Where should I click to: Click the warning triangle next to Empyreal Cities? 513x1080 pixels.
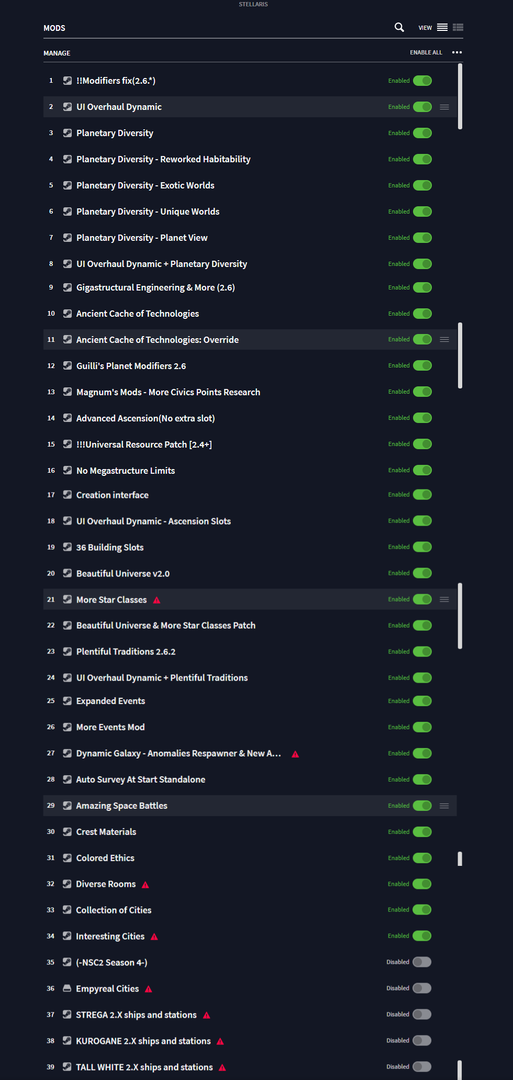pyautogui.click(x=148, y=989)
